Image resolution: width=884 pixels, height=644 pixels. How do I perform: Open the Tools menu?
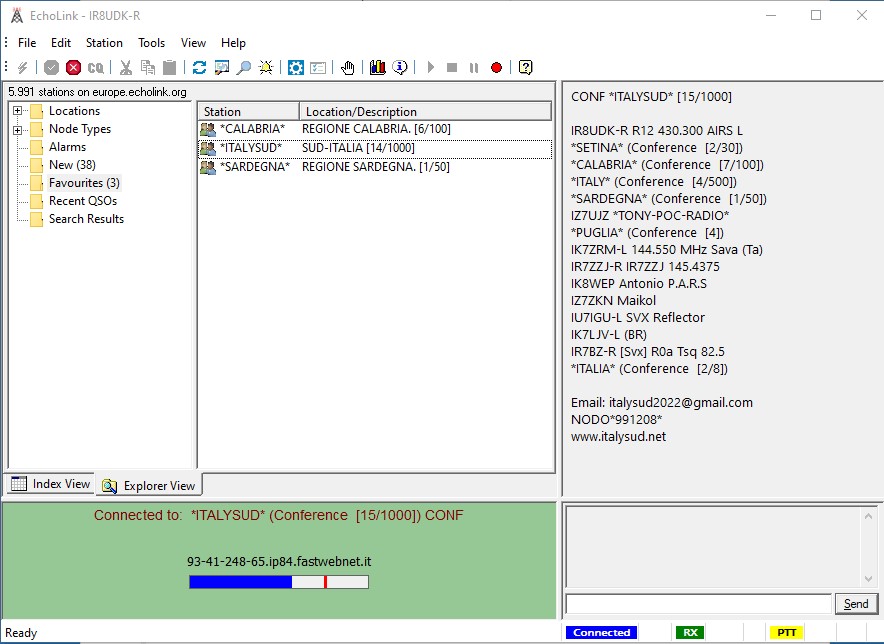[x=152, y=43]
